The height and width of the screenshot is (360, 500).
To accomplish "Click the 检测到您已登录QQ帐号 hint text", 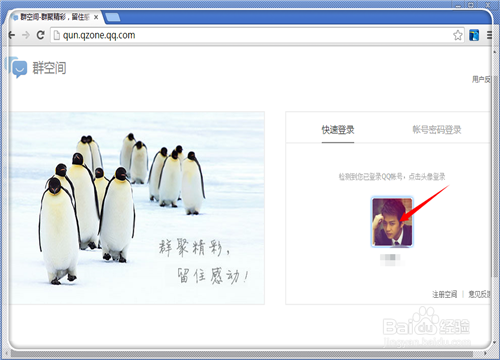I will 392,177.
